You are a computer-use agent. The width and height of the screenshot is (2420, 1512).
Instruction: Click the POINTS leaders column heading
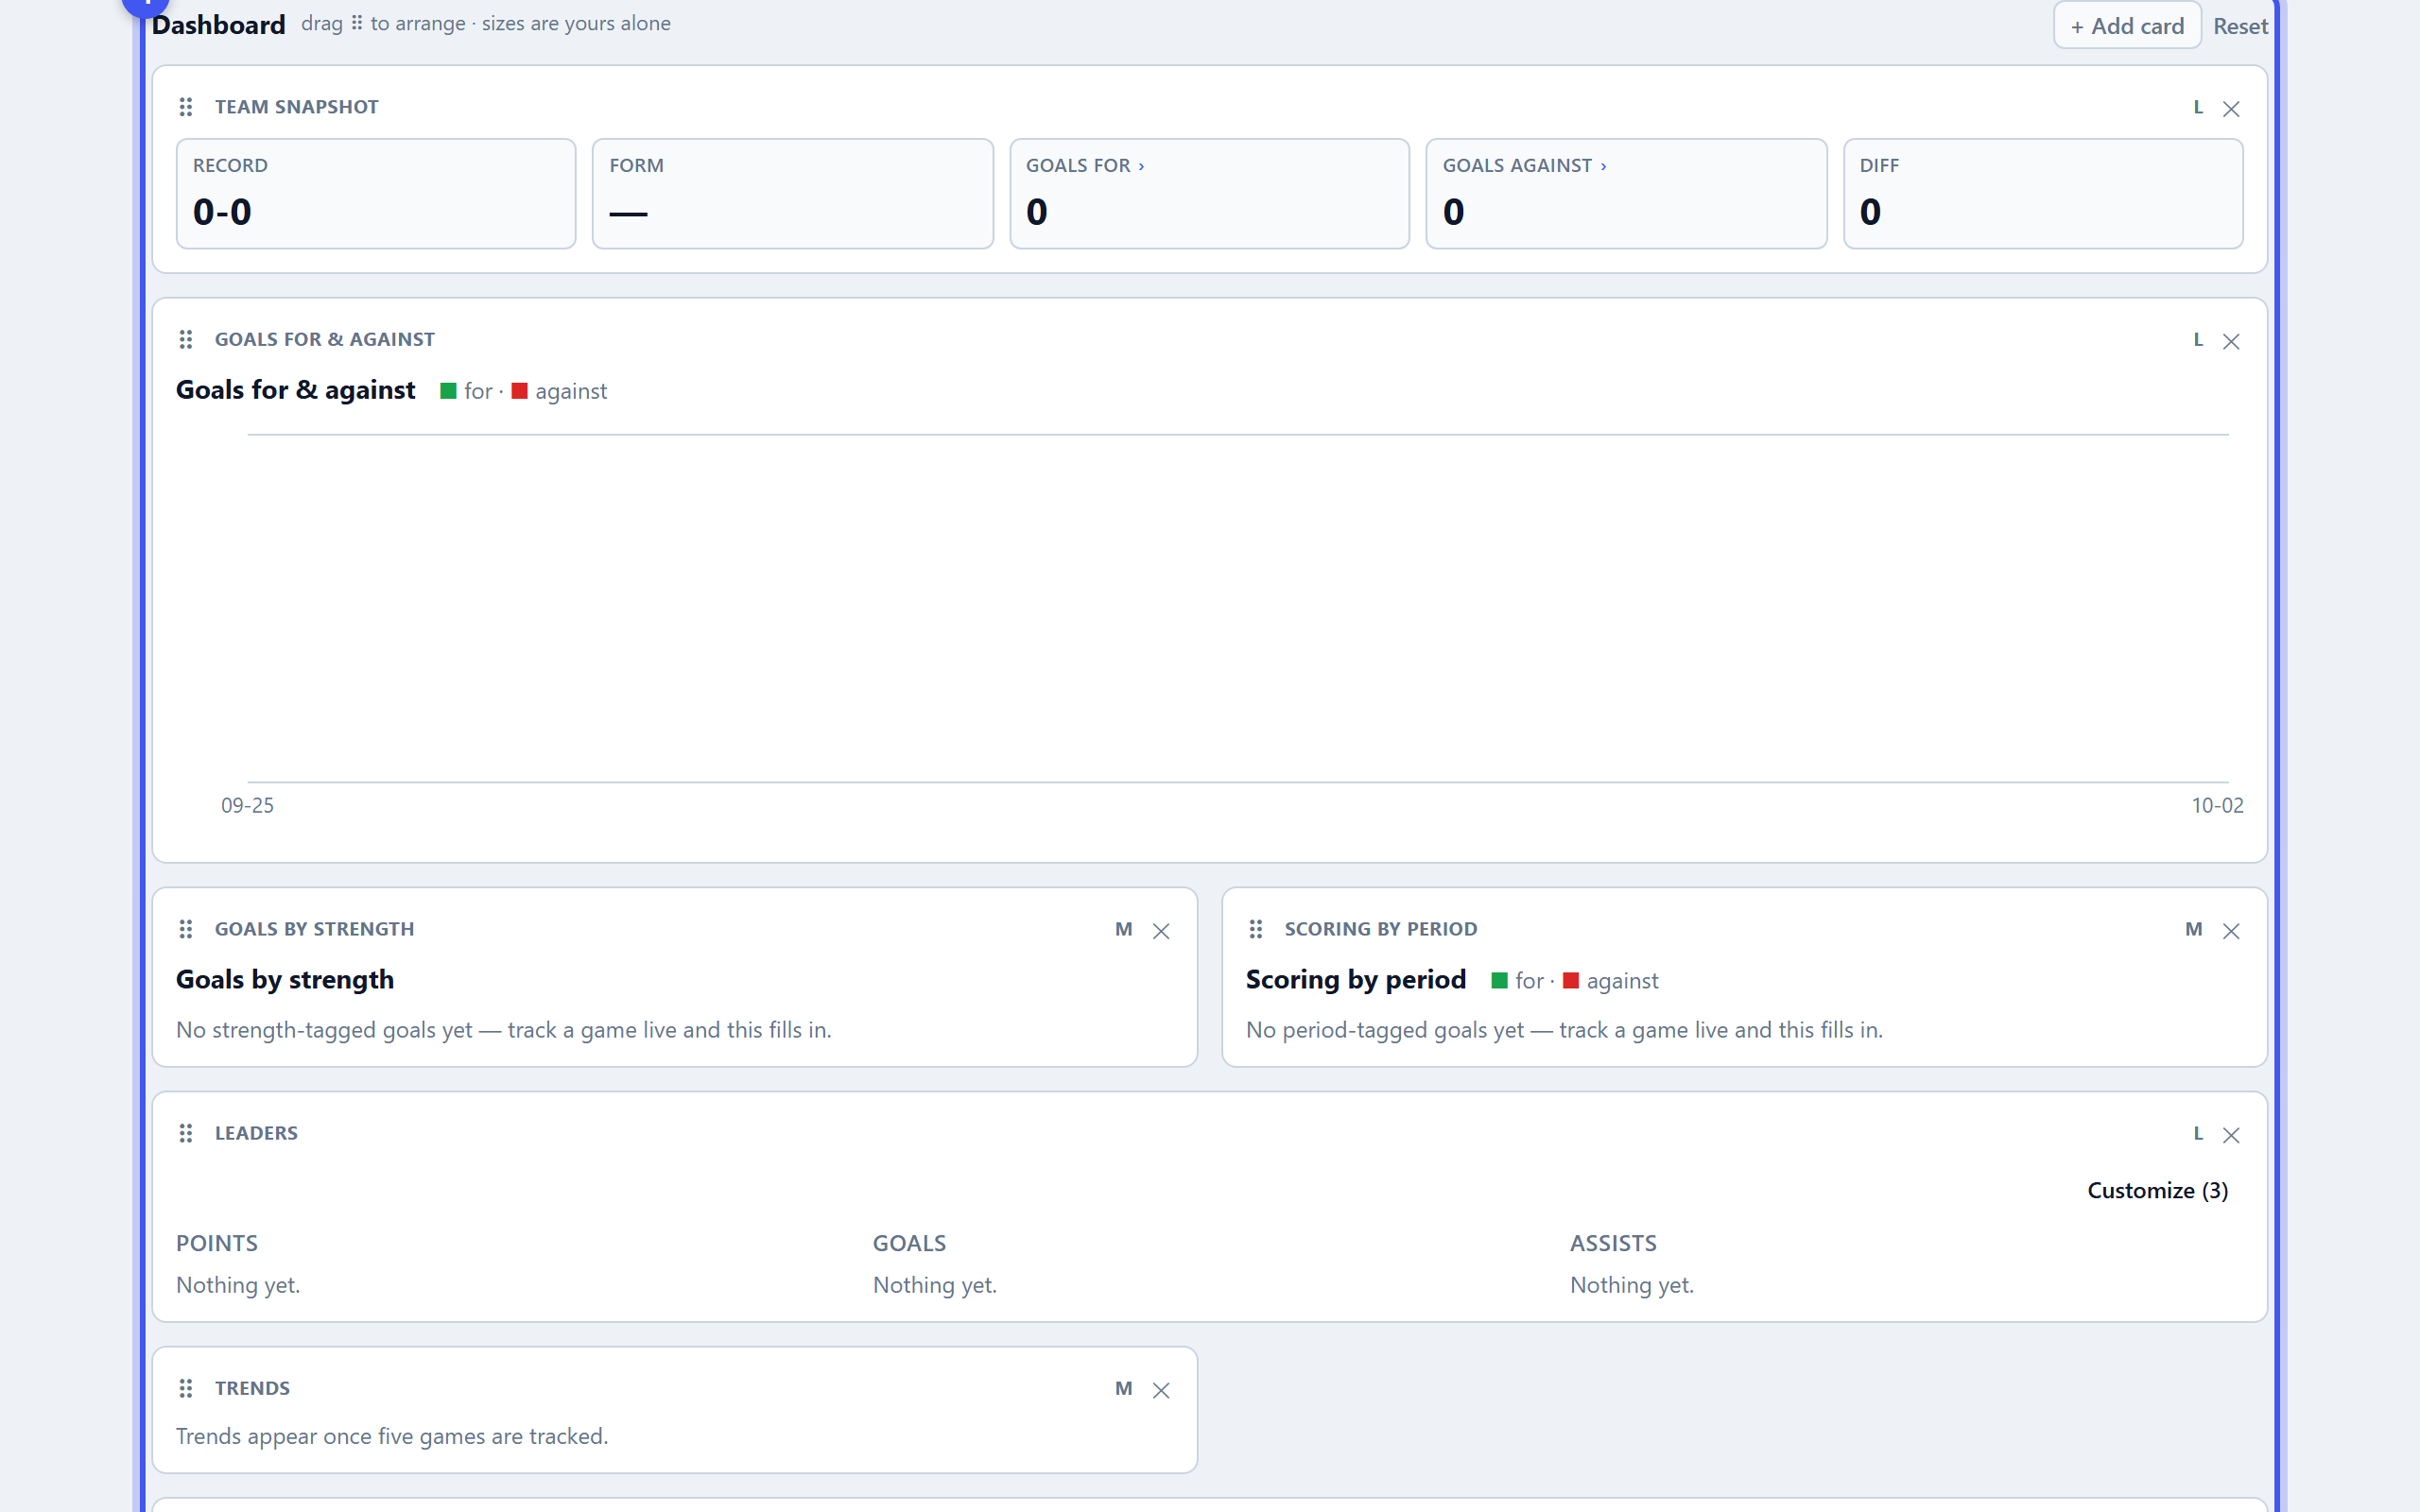pyautogui.click(x=217, y=1243)
